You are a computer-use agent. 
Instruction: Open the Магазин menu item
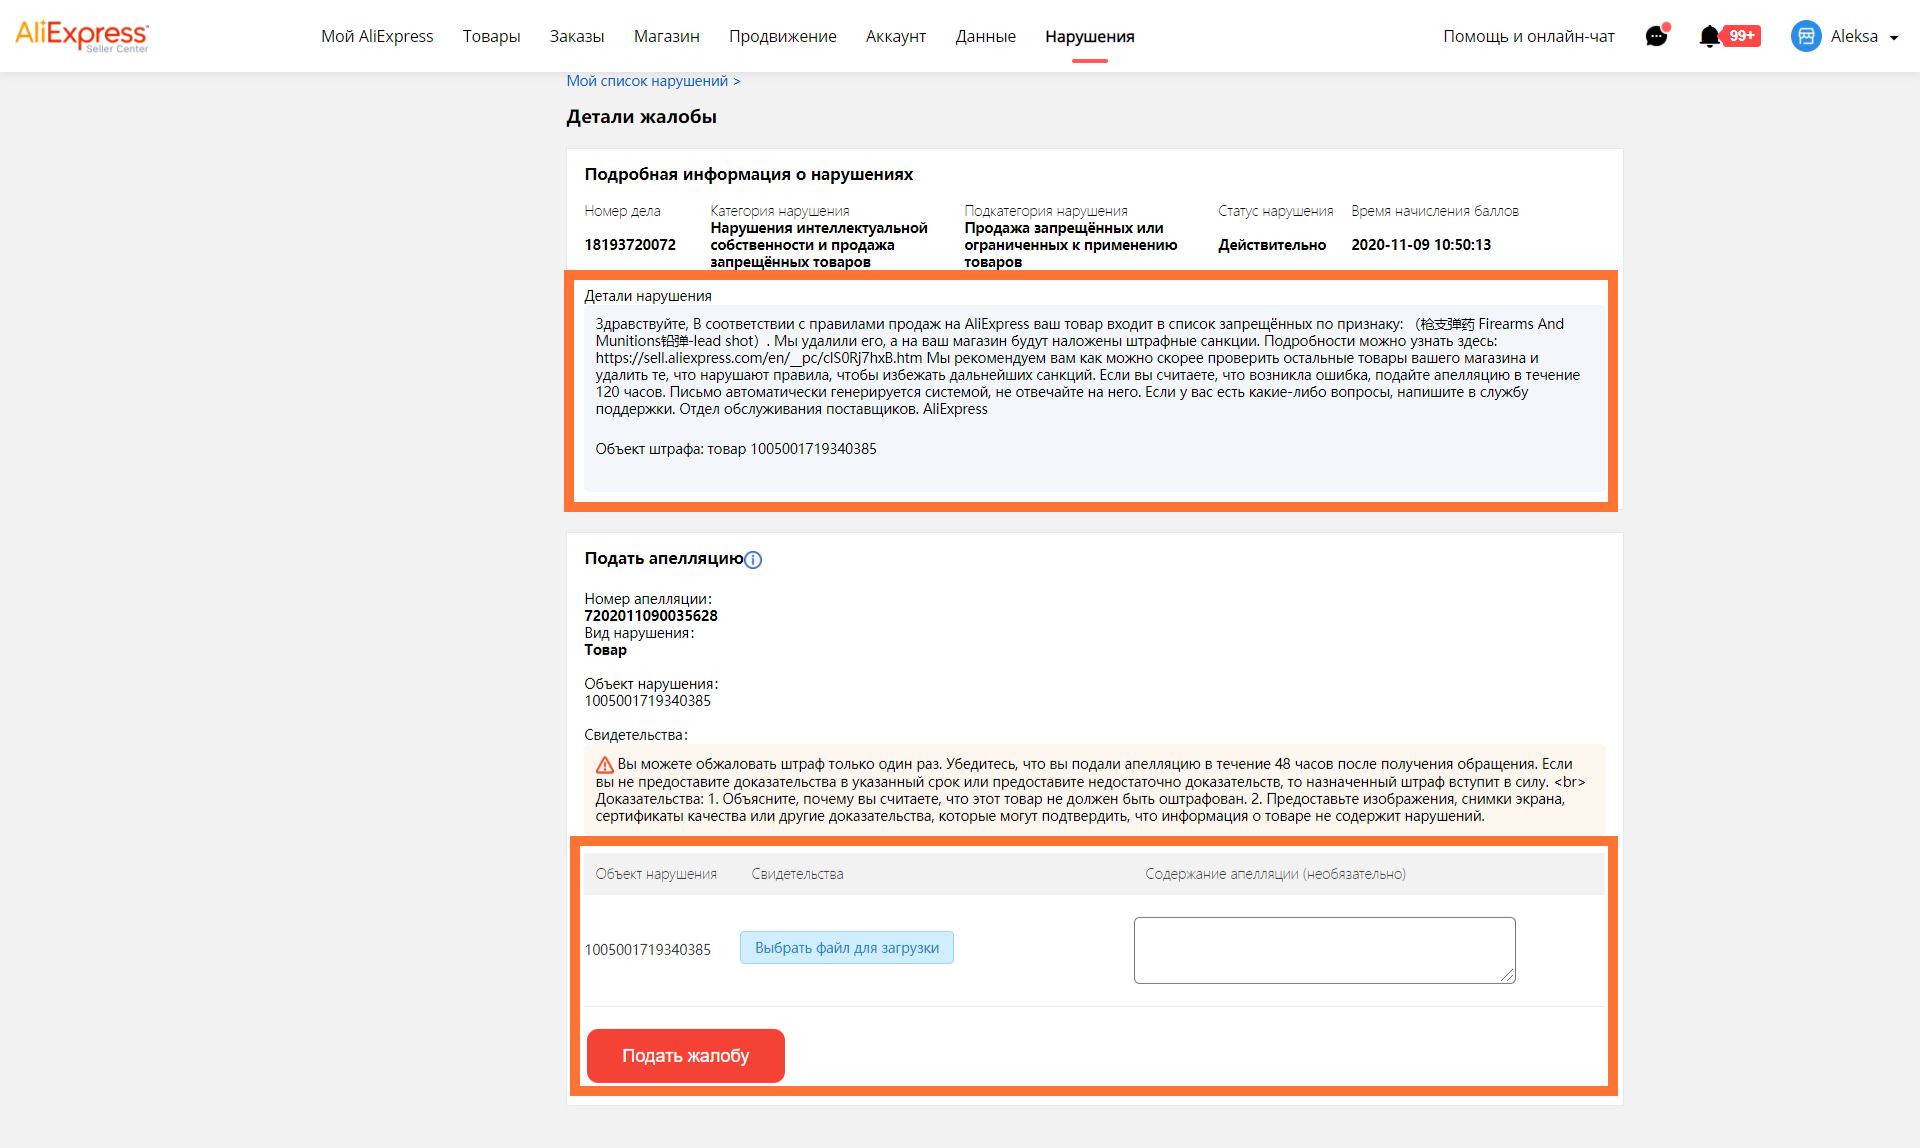pyautogui.click(x=666, y=36)
